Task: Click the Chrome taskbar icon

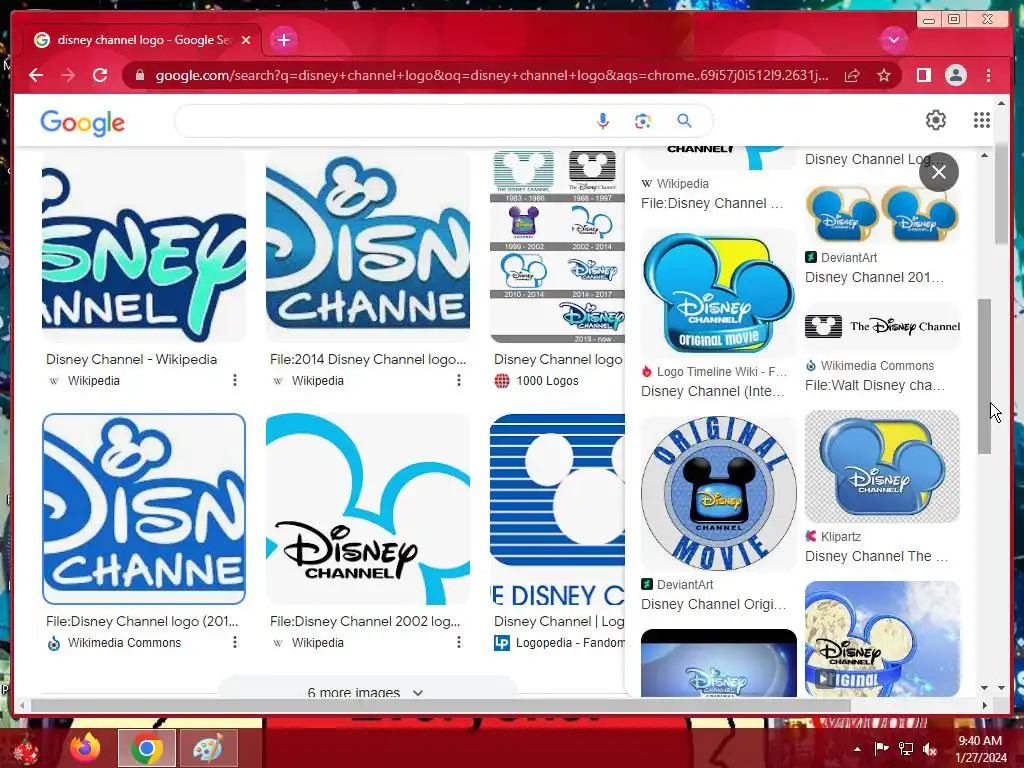Action: (x=147, y=748)
